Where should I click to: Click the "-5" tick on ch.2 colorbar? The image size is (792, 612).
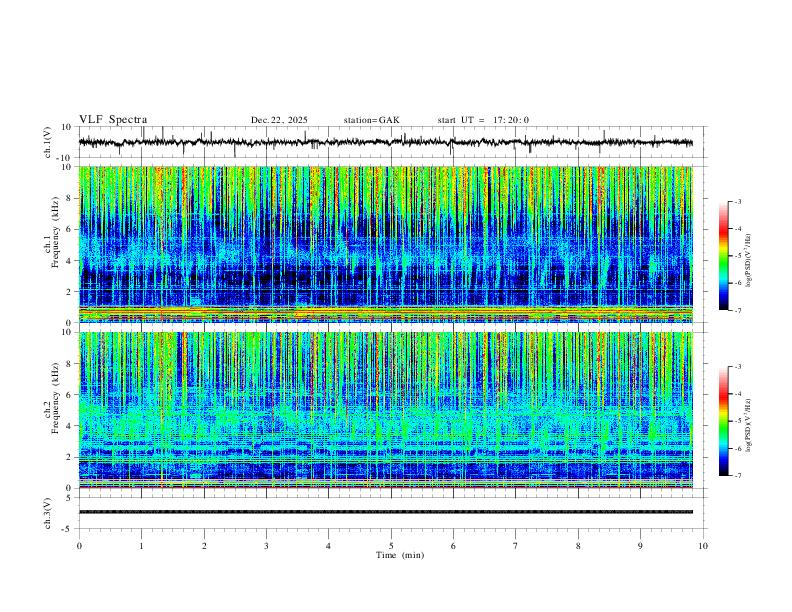click(x=737, y=421)
